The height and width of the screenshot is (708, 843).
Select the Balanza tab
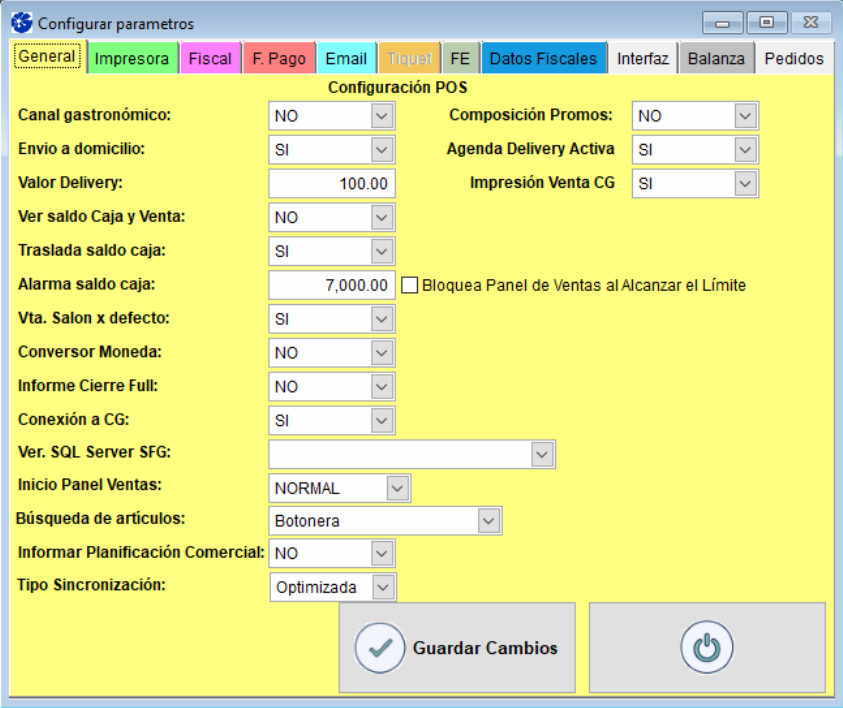pos(716,59)
